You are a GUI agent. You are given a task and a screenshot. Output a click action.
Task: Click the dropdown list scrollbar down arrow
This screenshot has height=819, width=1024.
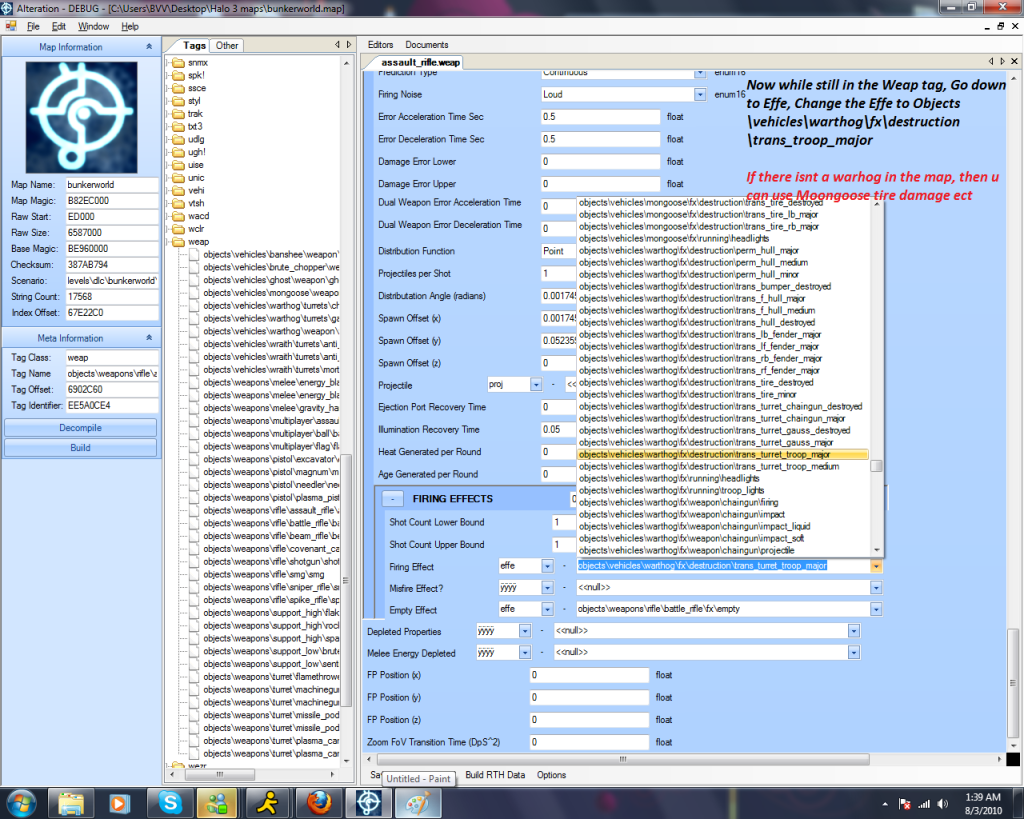(876, 550)
